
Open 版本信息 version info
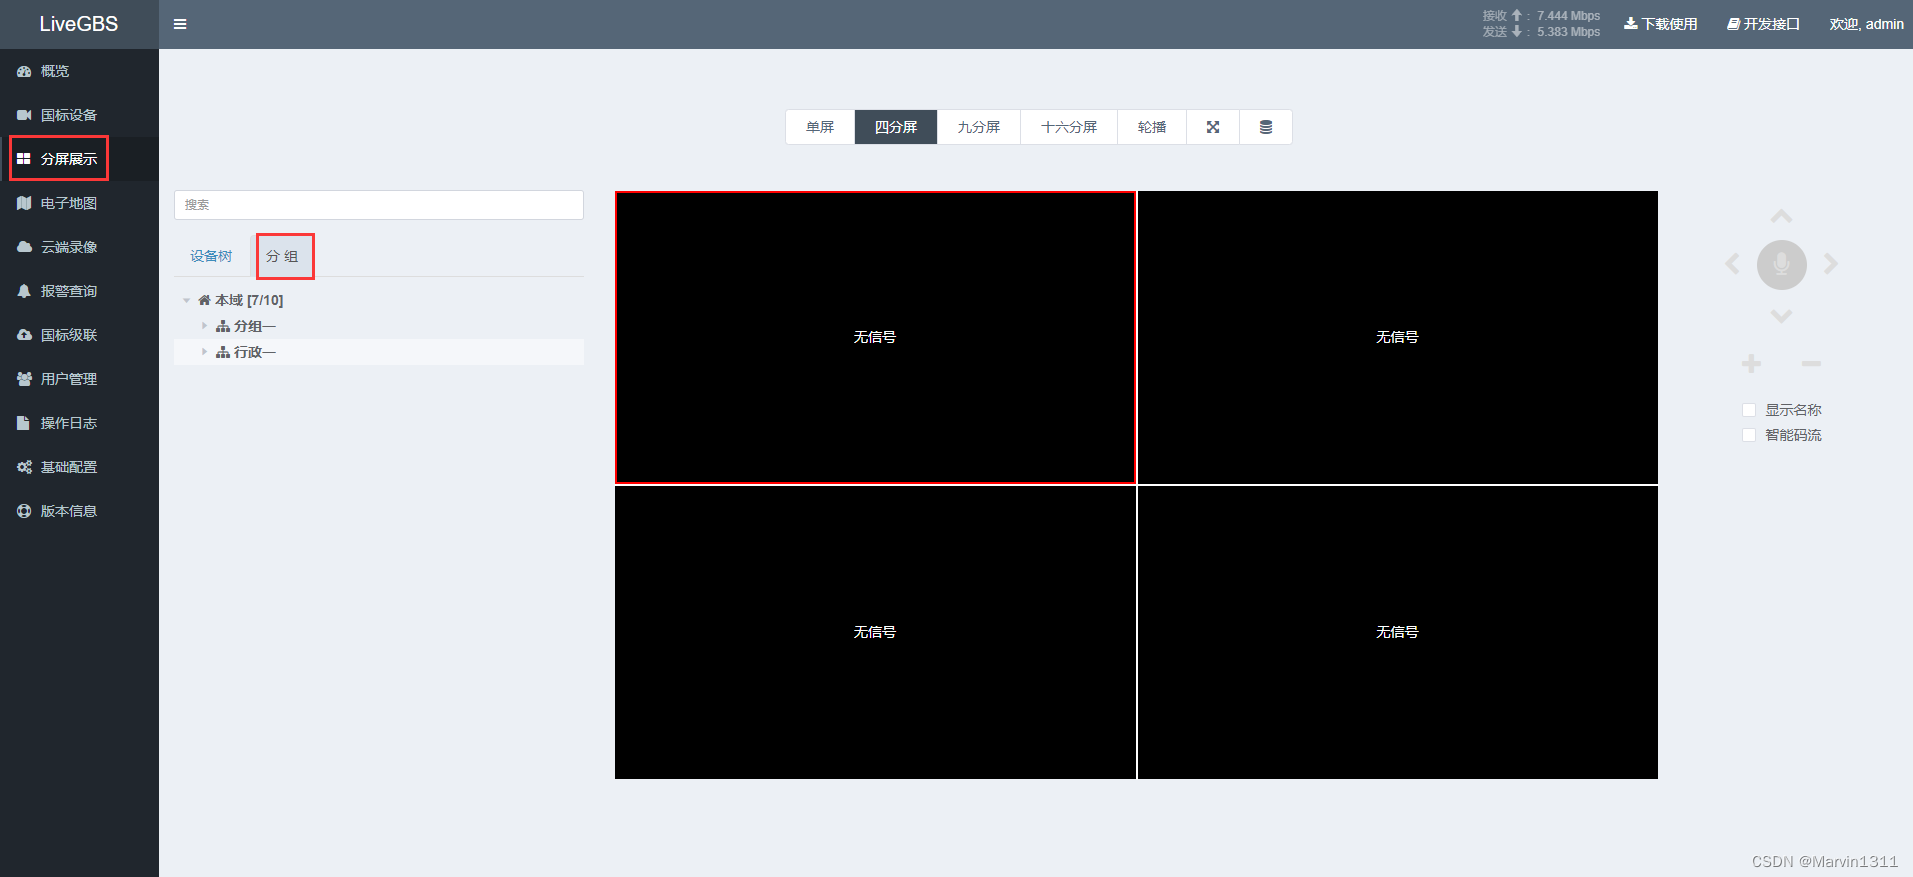(79, 511)
